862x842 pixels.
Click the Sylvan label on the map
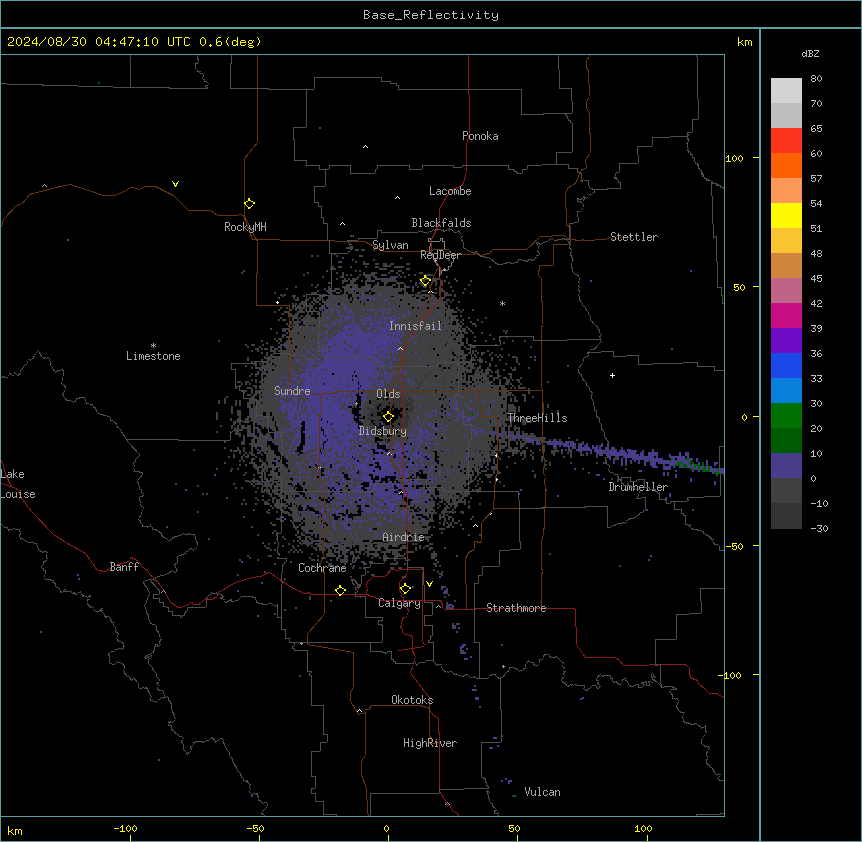[x=390, y=245]
